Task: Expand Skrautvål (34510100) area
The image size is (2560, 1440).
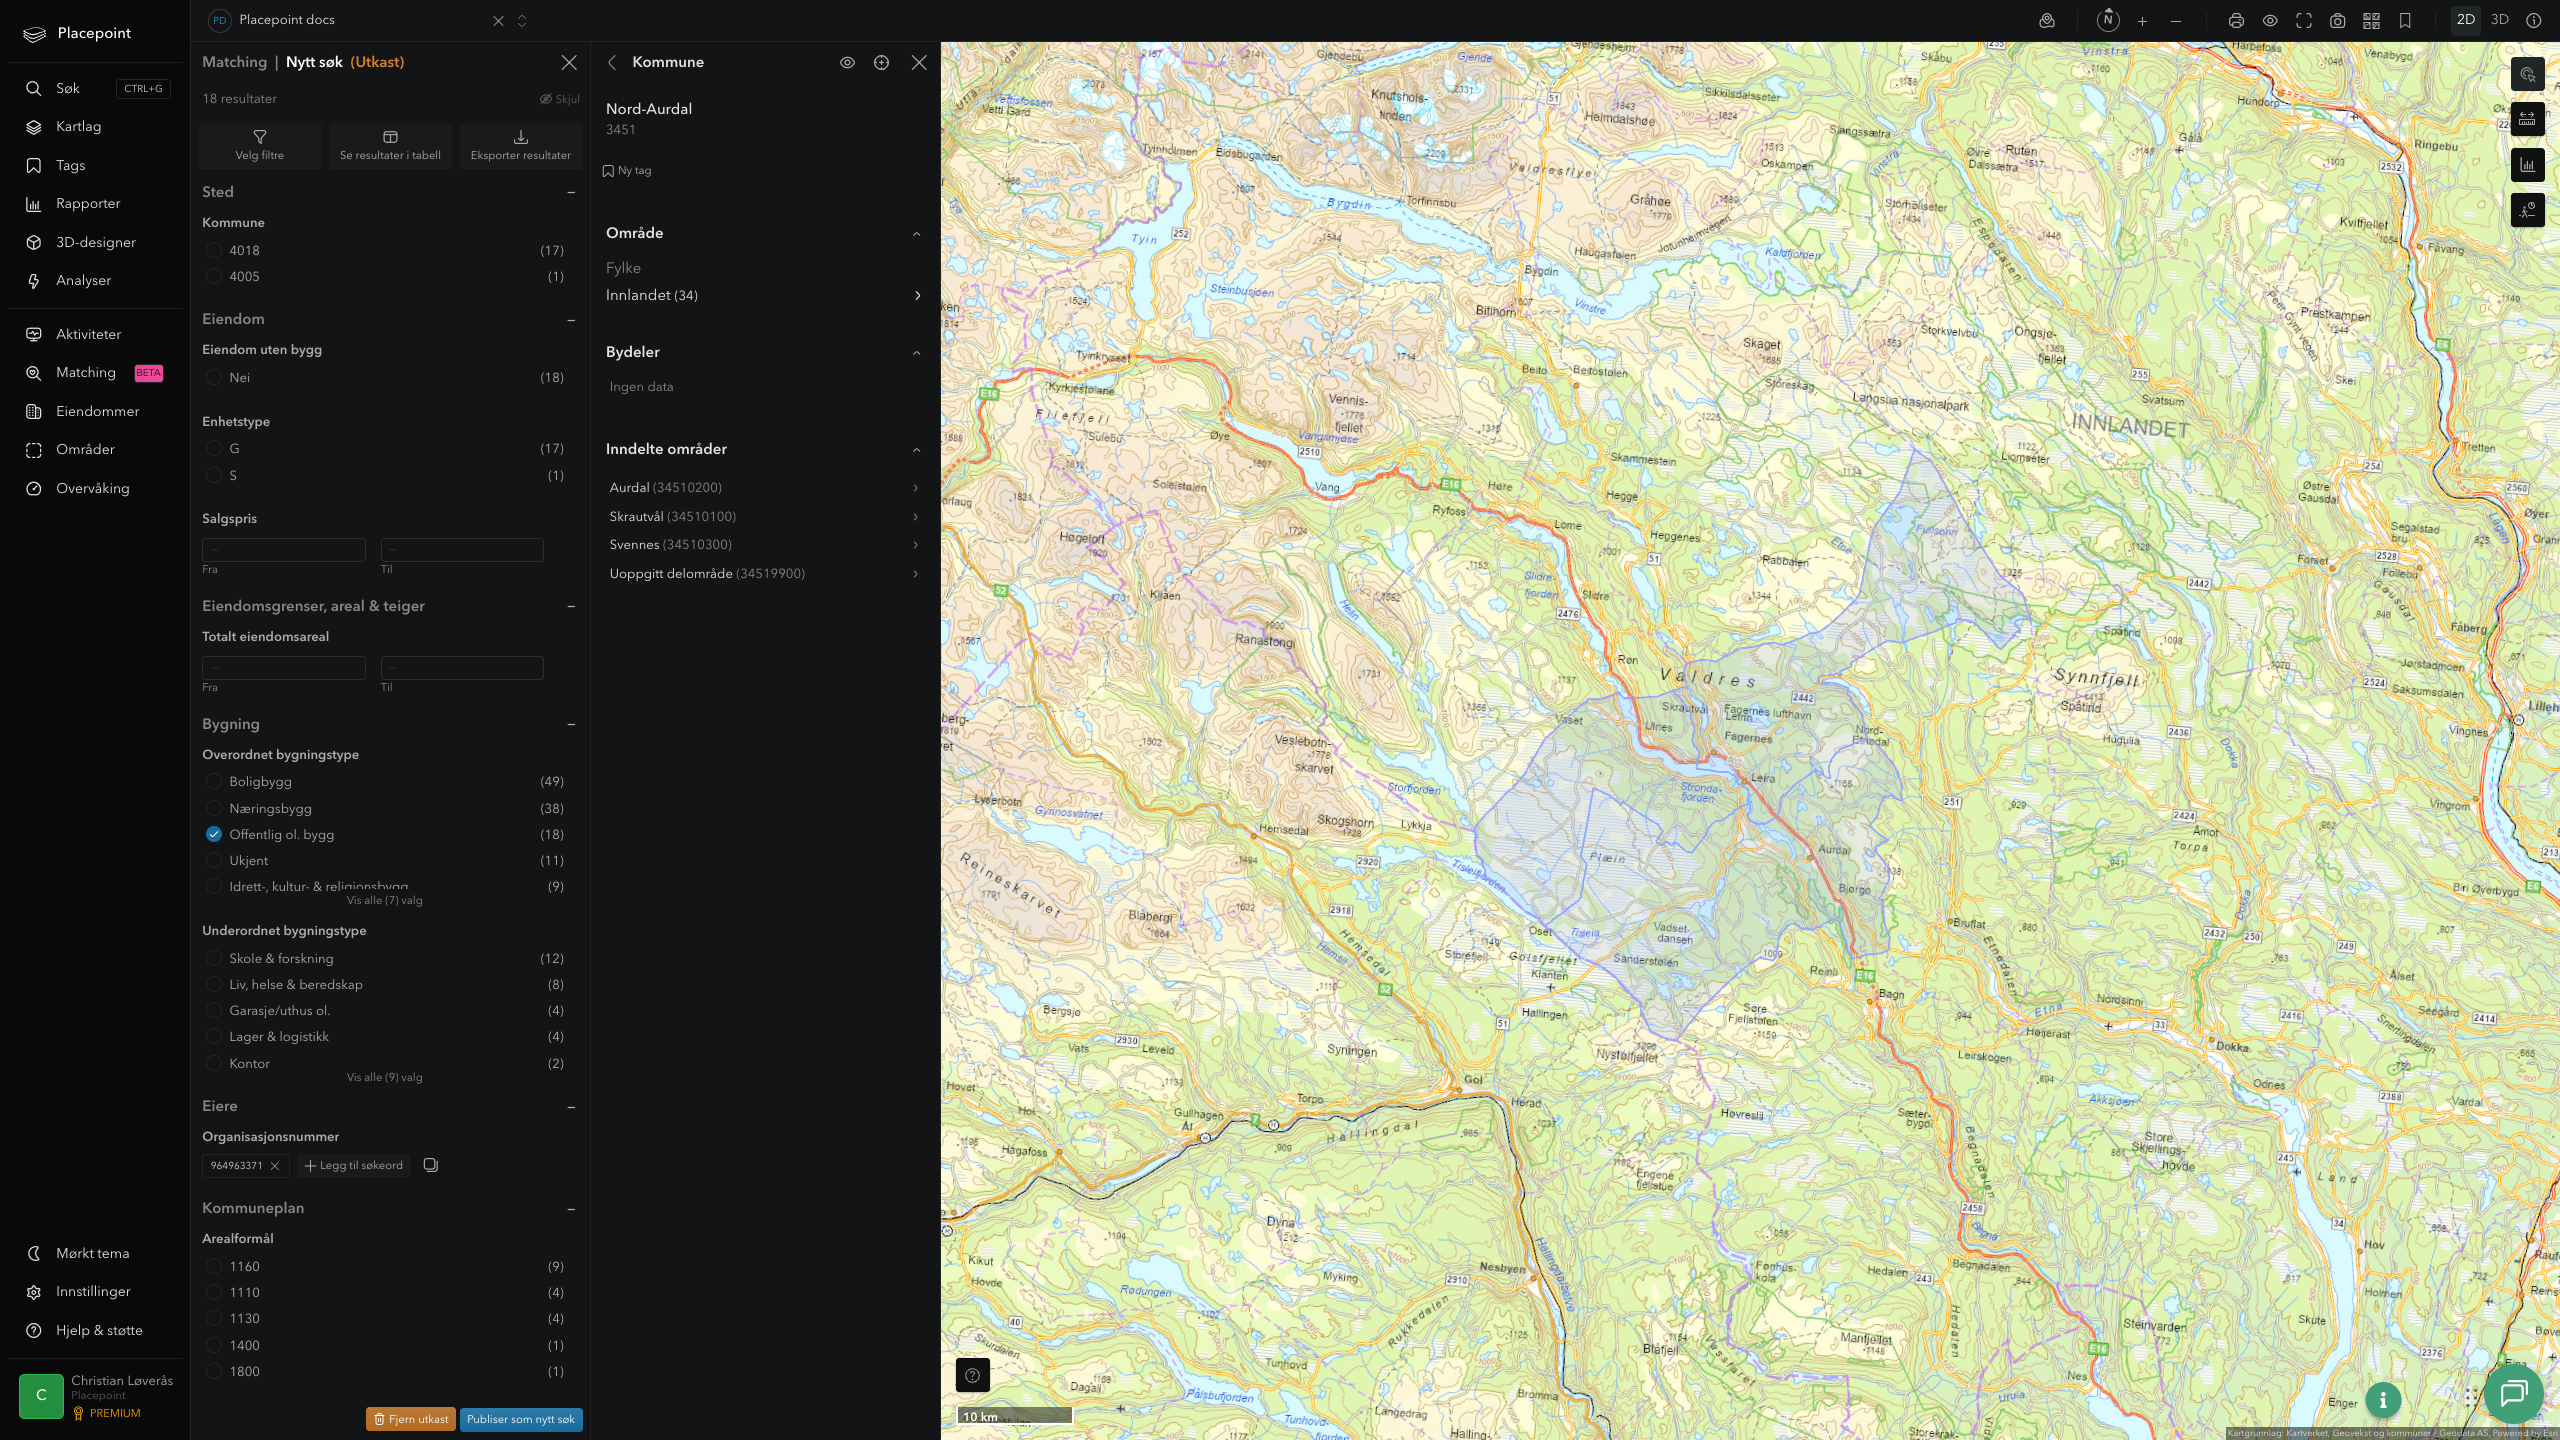Action: click(764, 516)
